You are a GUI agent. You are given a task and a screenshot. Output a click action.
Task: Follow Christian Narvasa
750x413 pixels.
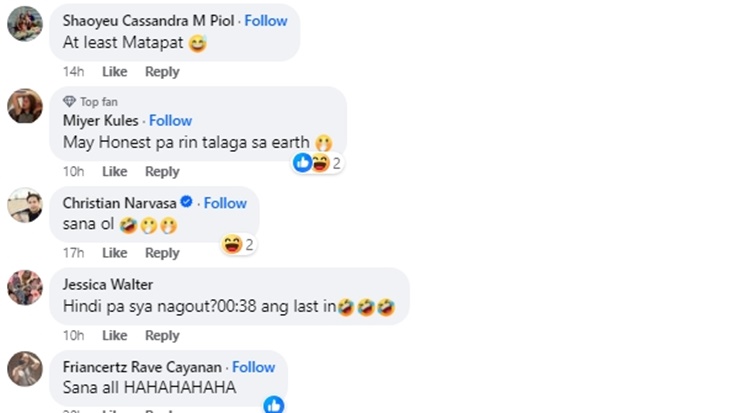(225, 203)
